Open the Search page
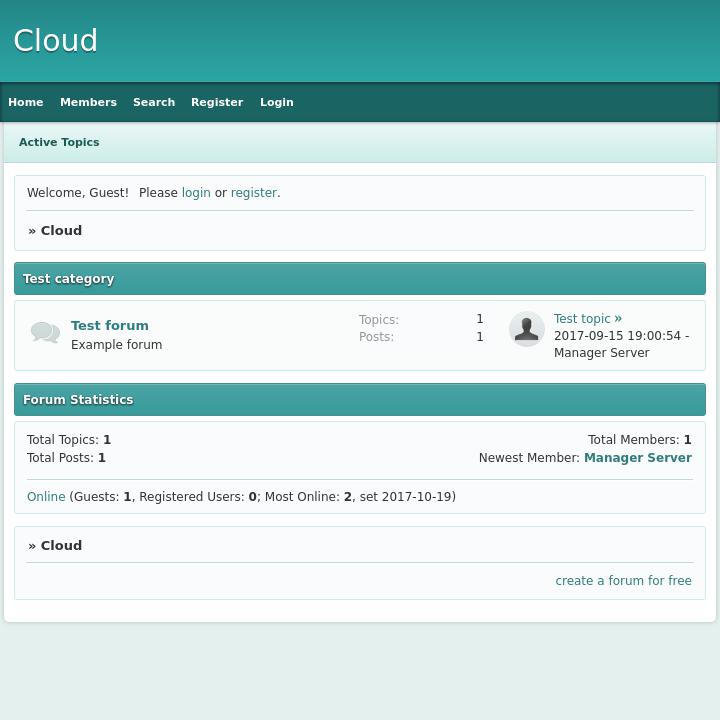The height and width of the screenshot is (720, 720). 154,102
